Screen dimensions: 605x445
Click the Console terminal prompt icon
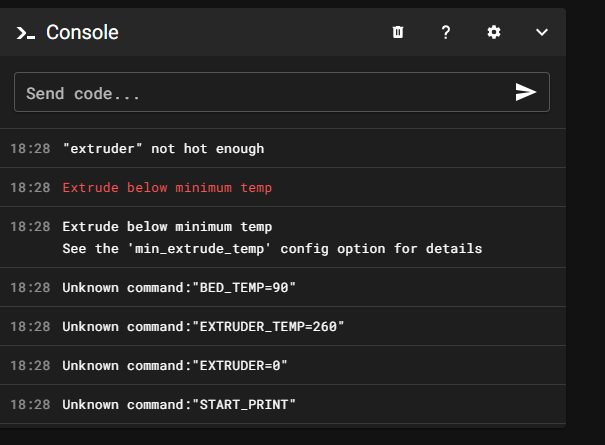pos(26,33)
